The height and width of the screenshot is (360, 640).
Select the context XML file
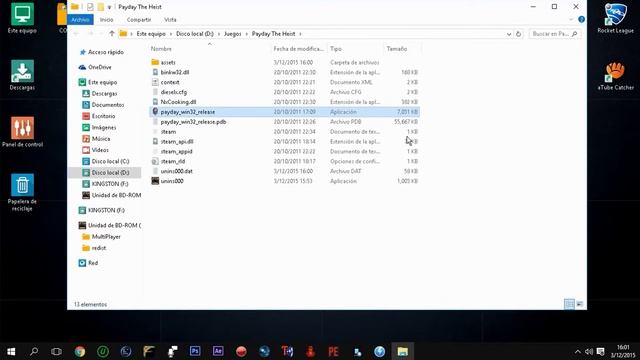pyautogui.click(x=170, y=82)
